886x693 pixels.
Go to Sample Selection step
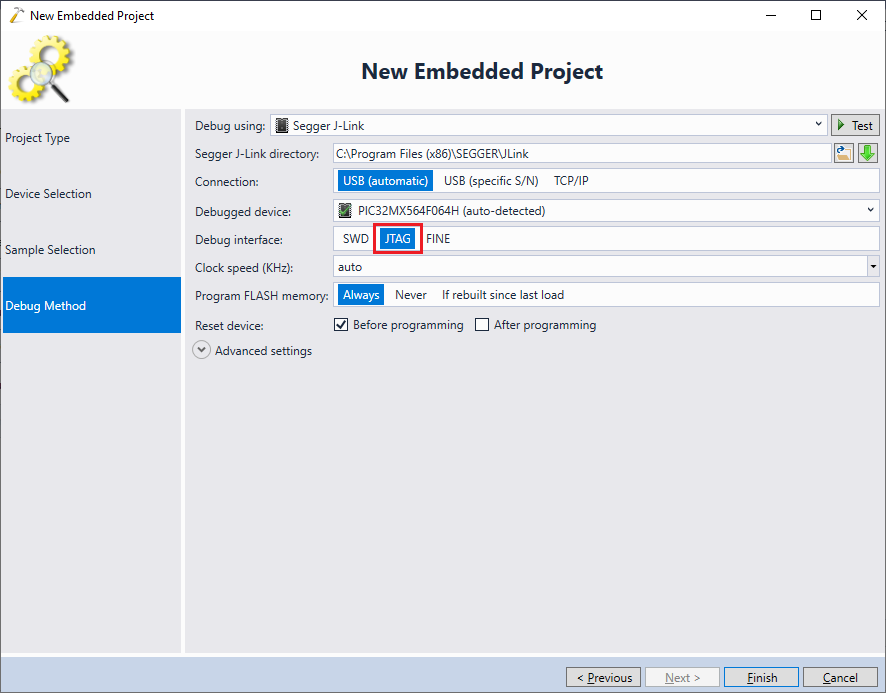[92, 249]
